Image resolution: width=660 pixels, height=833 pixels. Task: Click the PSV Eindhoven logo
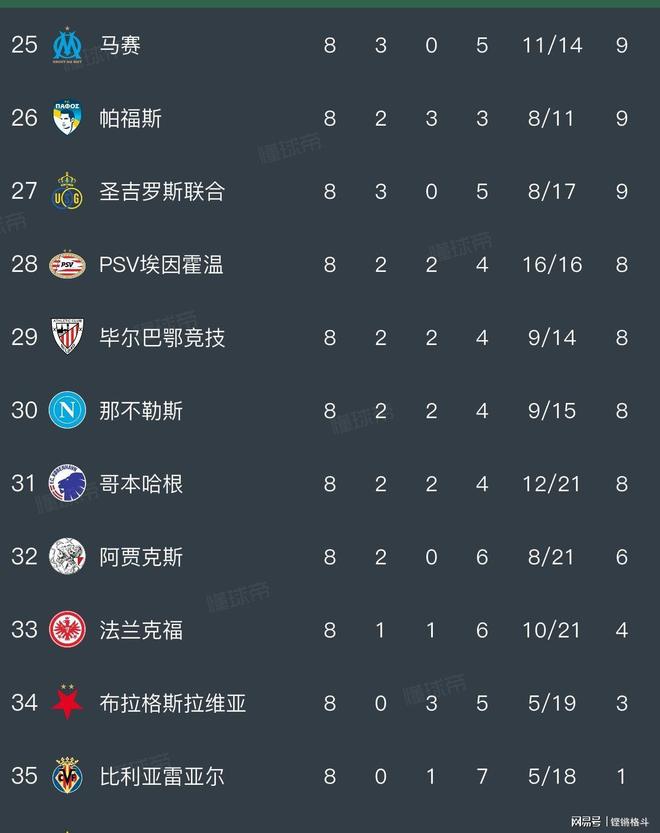click(67, 265)
